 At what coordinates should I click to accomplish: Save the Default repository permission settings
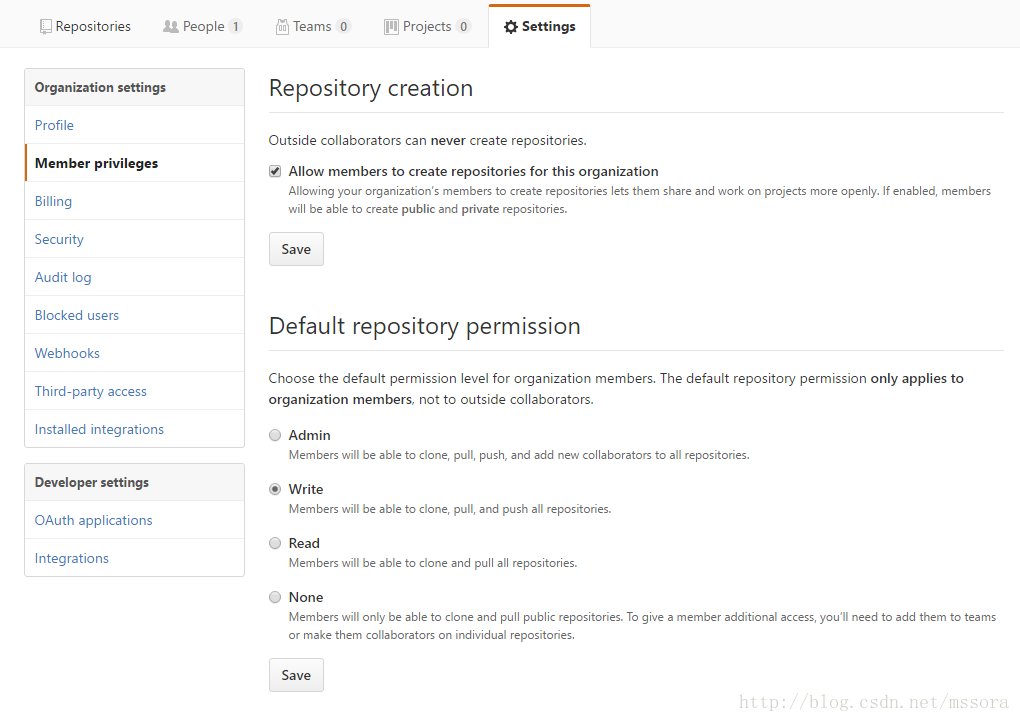coord(296,674)
